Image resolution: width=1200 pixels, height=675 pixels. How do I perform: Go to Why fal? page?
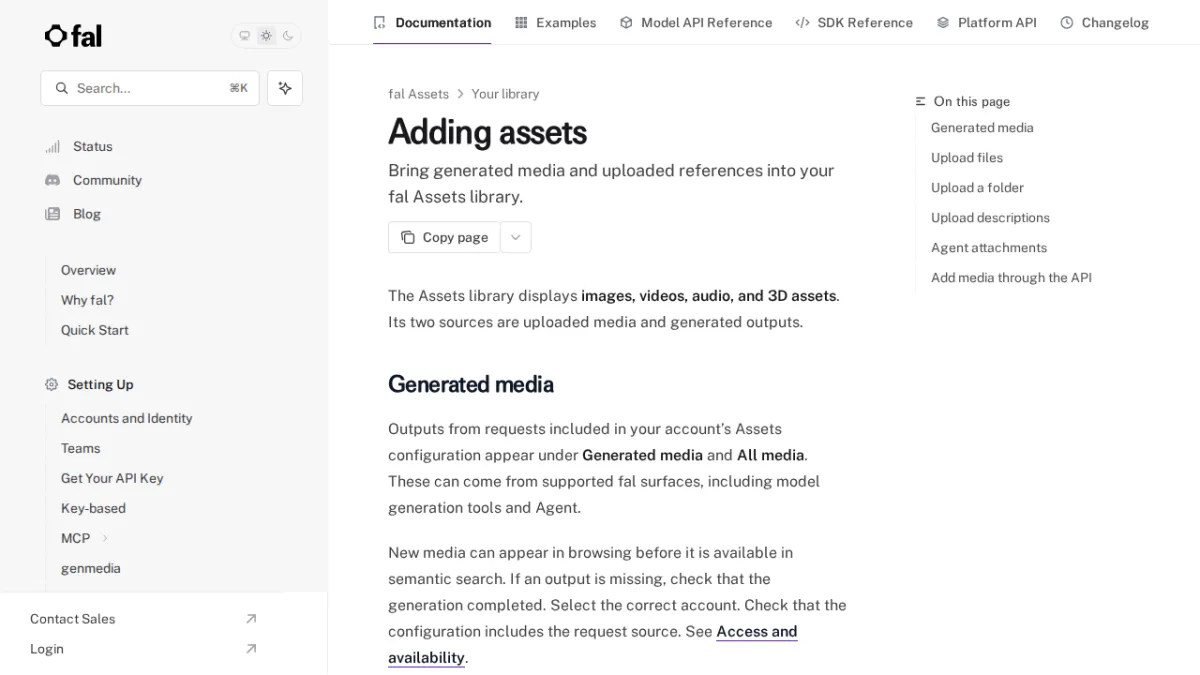click(87, 300)
